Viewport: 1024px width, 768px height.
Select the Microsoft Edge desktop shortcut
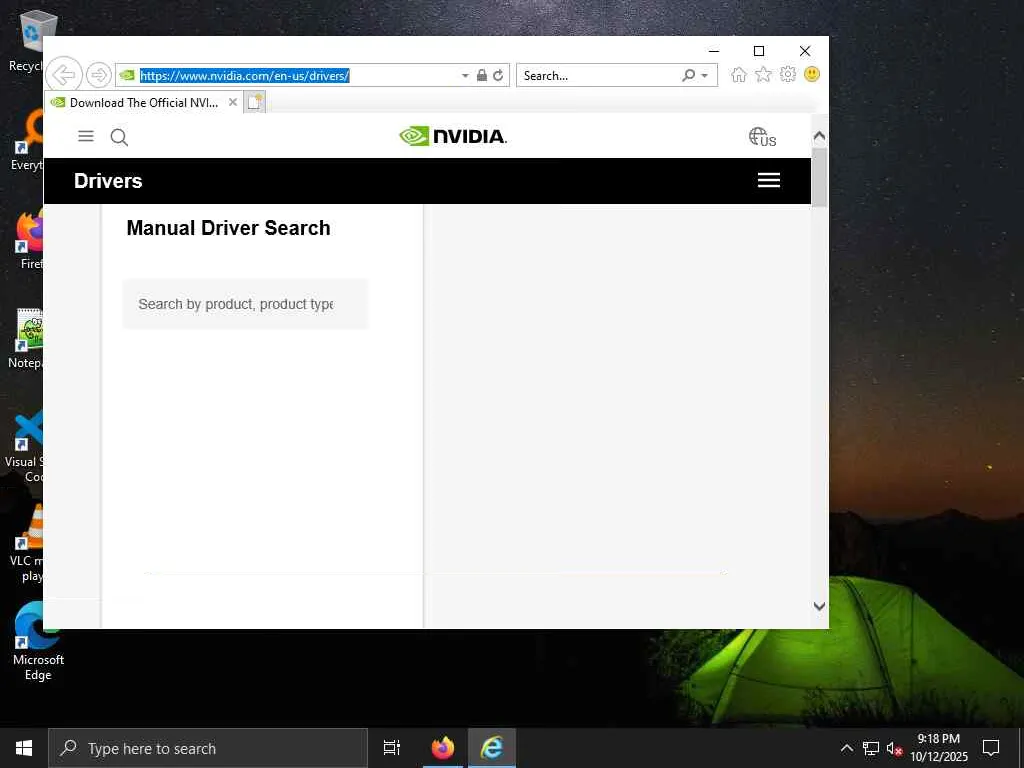pos(38,641)
